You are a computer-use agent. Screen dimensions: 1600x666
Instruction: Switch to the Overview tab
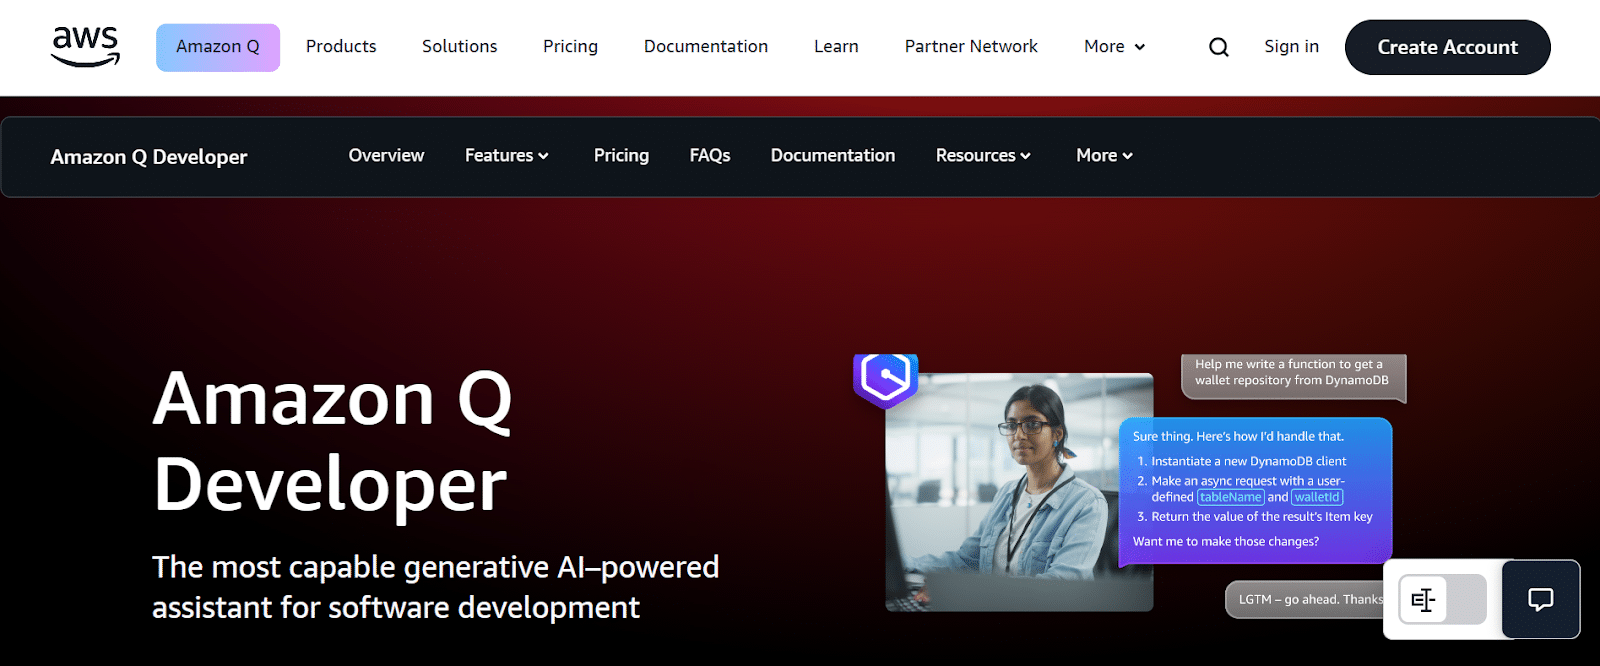tap(386, 156)
